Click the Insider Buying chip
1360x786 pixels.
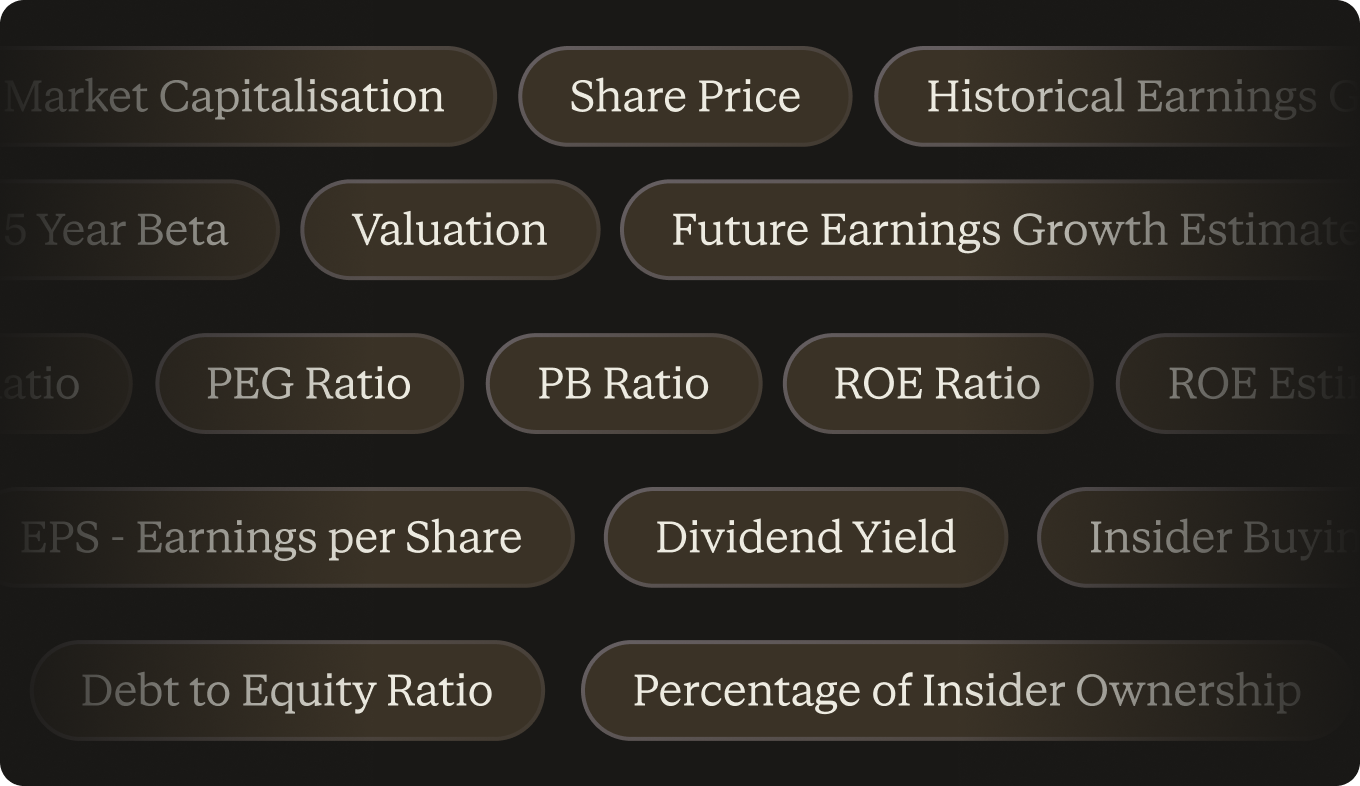(x=1200, y=538)
